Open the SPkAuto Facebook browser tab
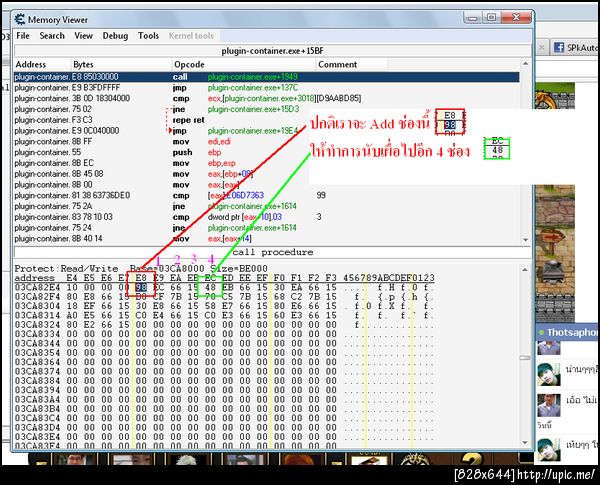The image size is (600, 485). pos(575,47)
